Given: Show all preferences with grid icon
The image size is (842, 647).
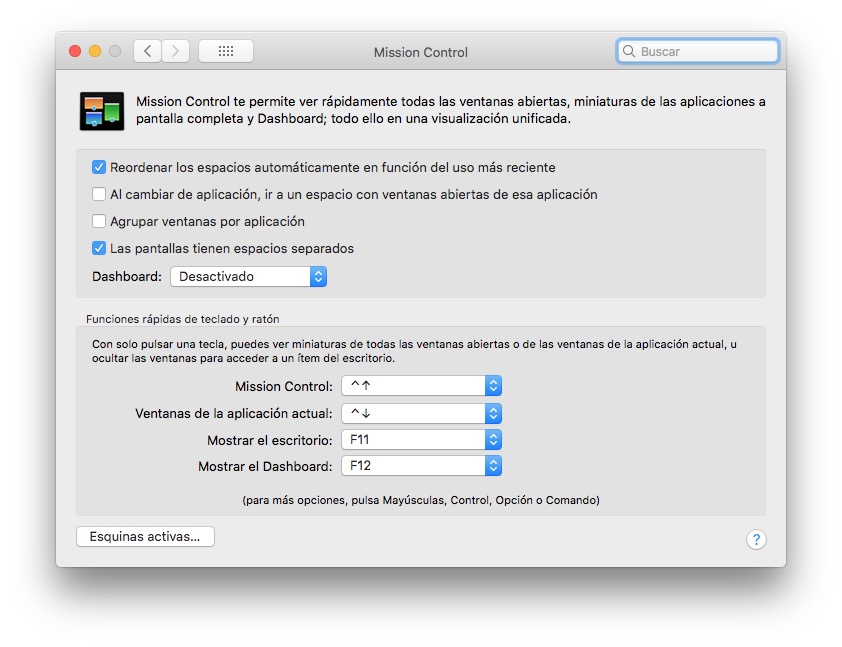Looking at the screenshot, I should pyautogui.click(x=226, y=52).
